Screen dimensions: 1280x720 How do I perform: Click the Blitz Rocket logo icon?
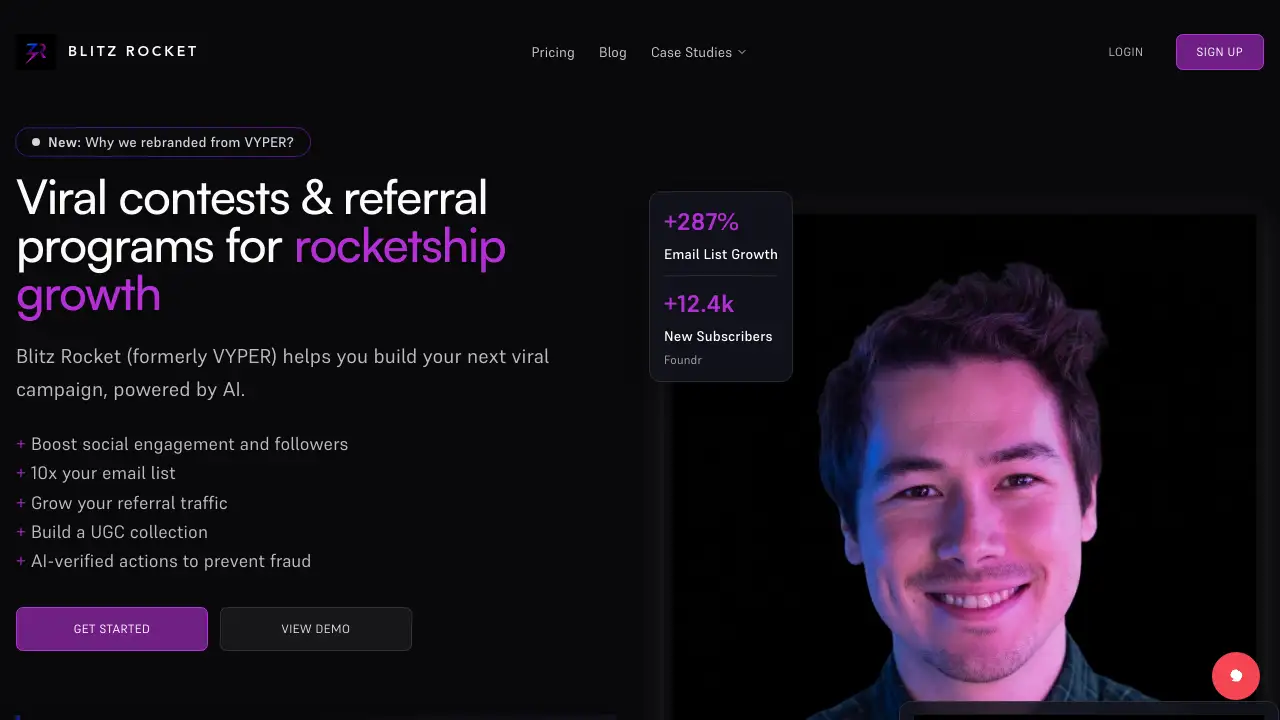click(x=36, y=52)
